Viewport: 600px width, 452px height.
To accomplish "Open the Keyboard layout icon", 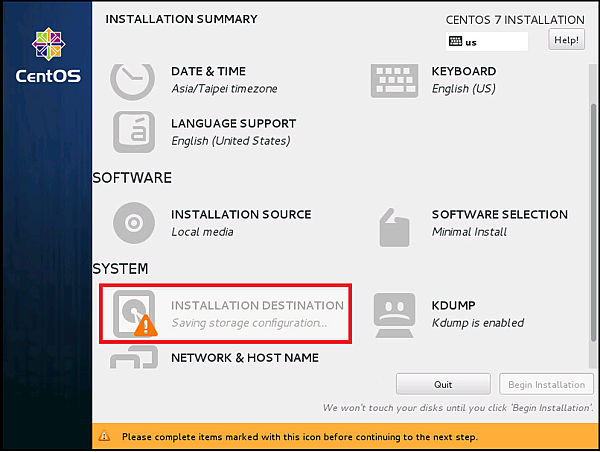I will pyautogui.click(x=394, y=80).
